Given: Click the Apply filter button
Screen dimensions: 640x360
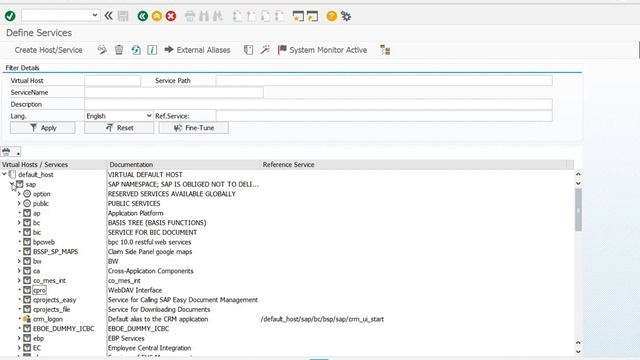Looking at the screenshot, I should [x=43, y=128].
